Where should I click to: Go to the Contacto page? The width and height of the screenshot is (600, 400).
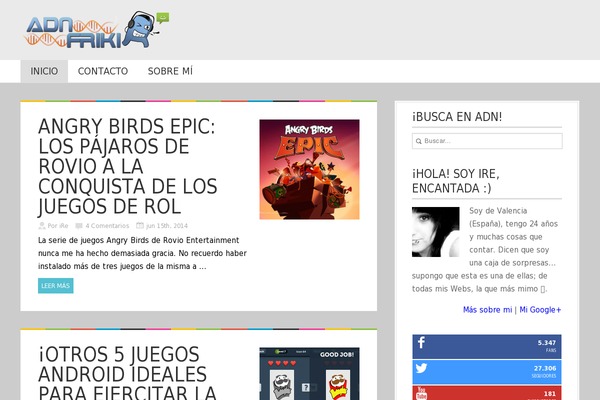[x=103, y=71]
